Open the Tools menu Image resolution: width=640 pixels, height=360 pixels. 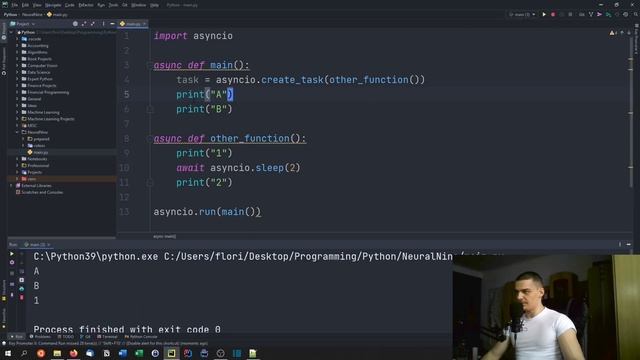tap(113, 5)
